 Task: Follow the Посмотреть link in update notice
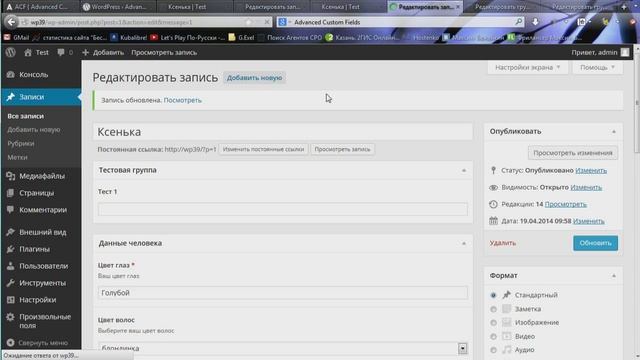pos(182,100)
